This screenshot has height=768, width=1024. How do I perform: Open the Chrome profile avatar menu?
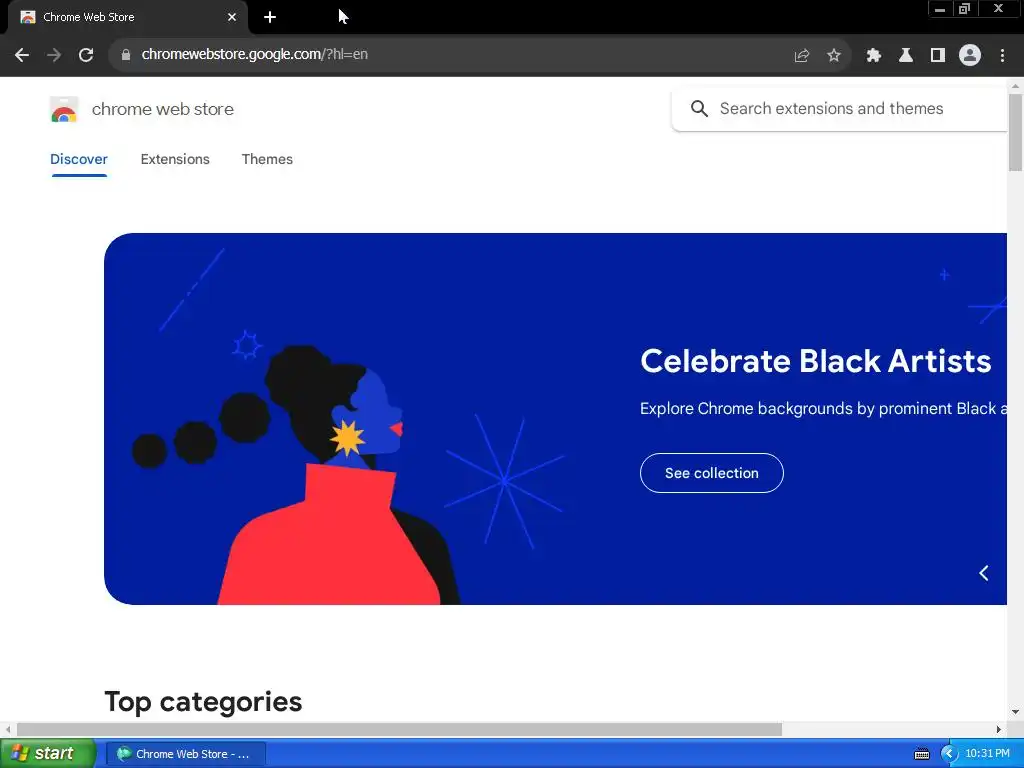[970, 56]
